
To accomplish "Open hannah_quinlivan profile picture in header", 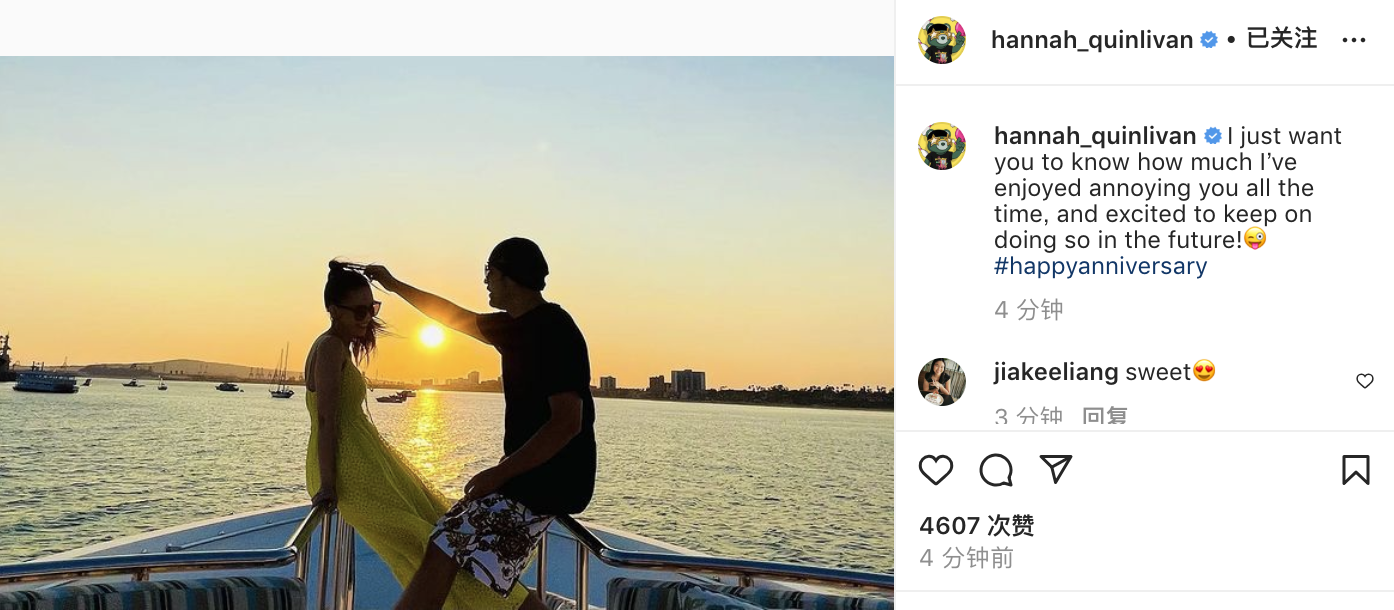I will [x=942, y=40].
